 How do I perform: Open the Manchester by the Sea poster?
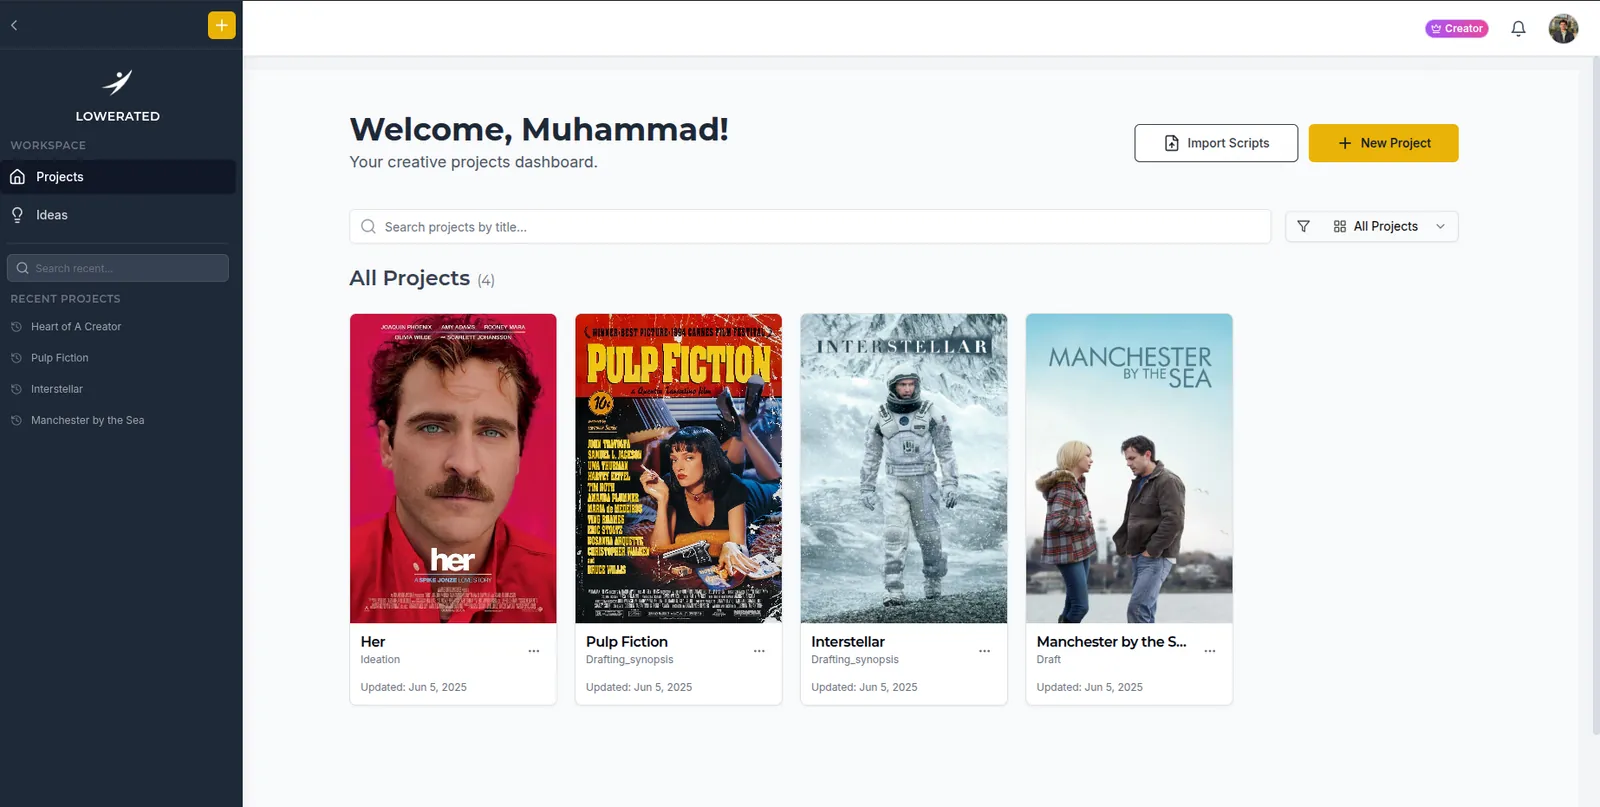click(x=1129, y=468)
